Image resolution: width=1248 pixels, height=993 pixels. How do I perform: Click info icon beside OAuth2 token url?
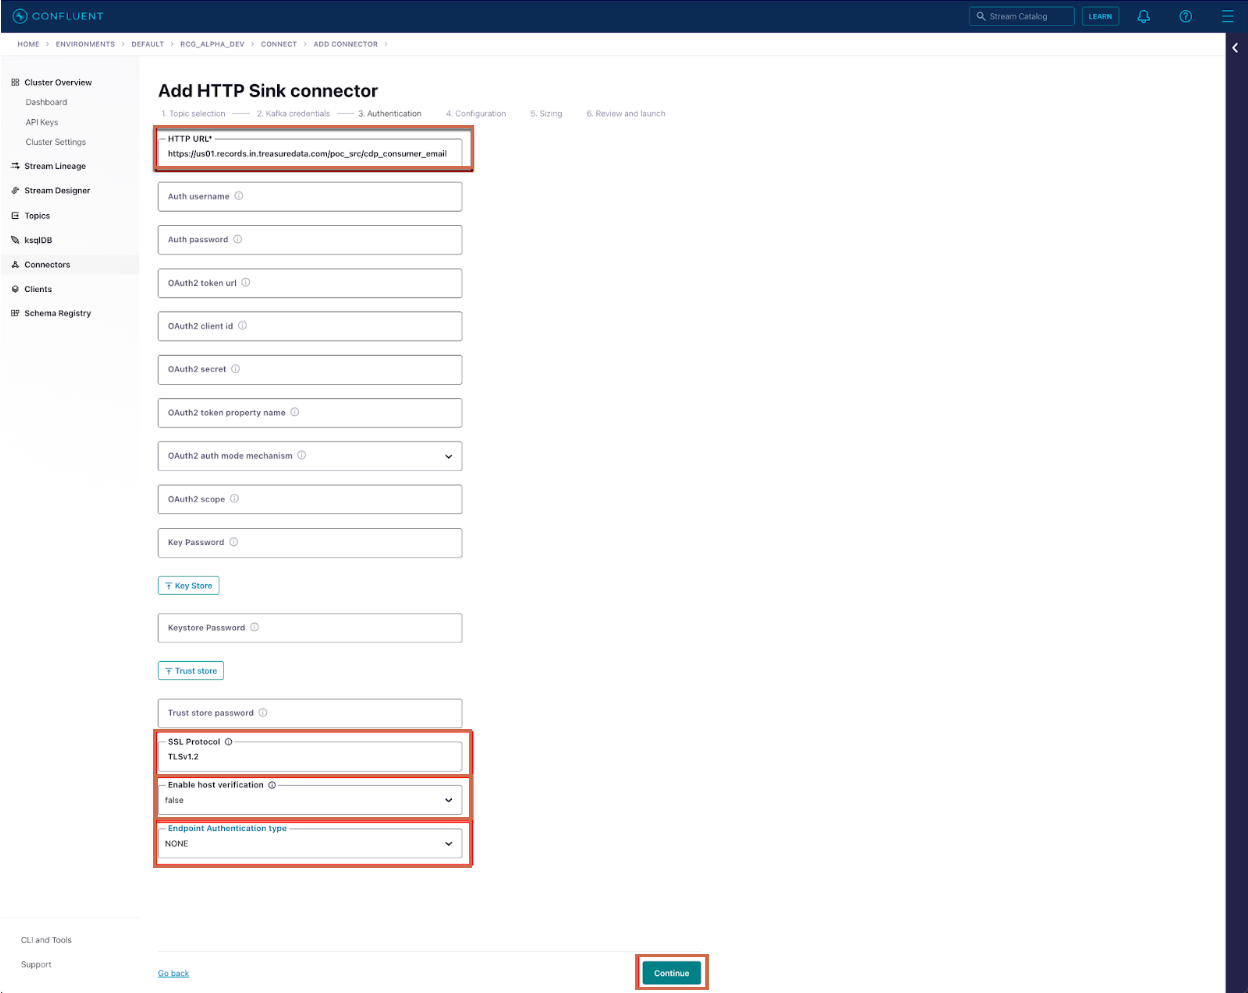click(246, 283)
